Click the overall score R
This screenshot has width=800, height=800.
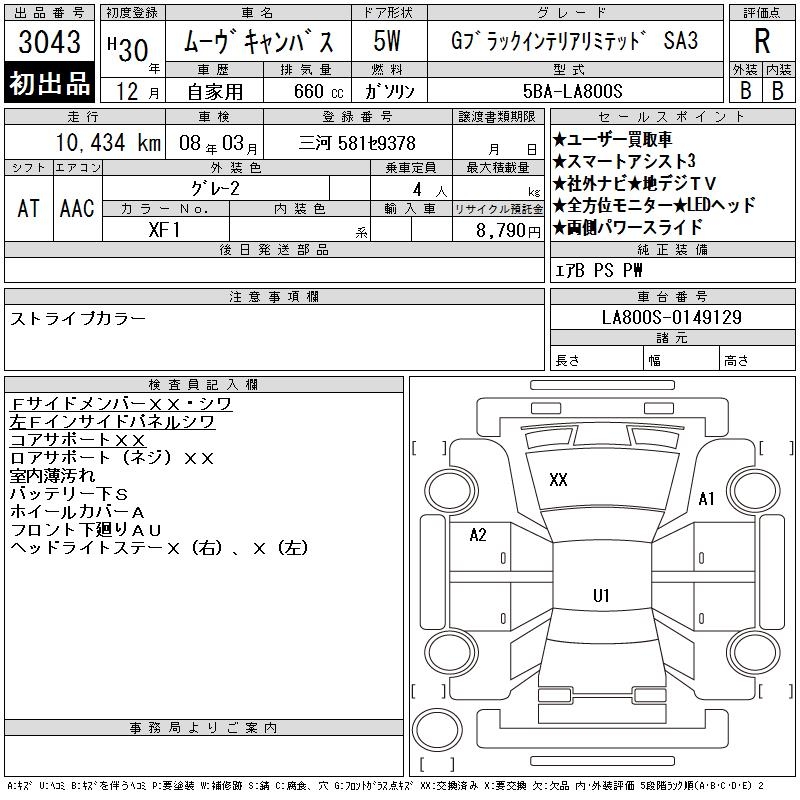[x=762, y=41]
